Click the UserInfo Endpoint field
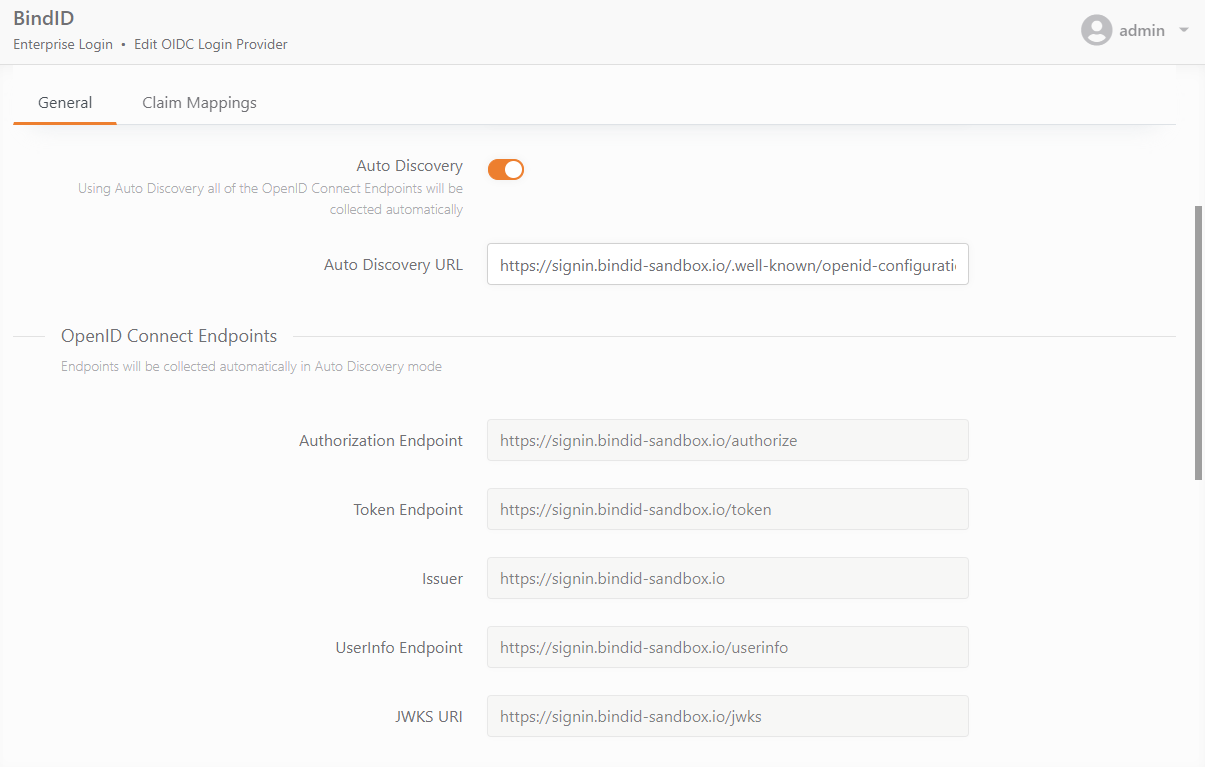 (x=728, y=647)
